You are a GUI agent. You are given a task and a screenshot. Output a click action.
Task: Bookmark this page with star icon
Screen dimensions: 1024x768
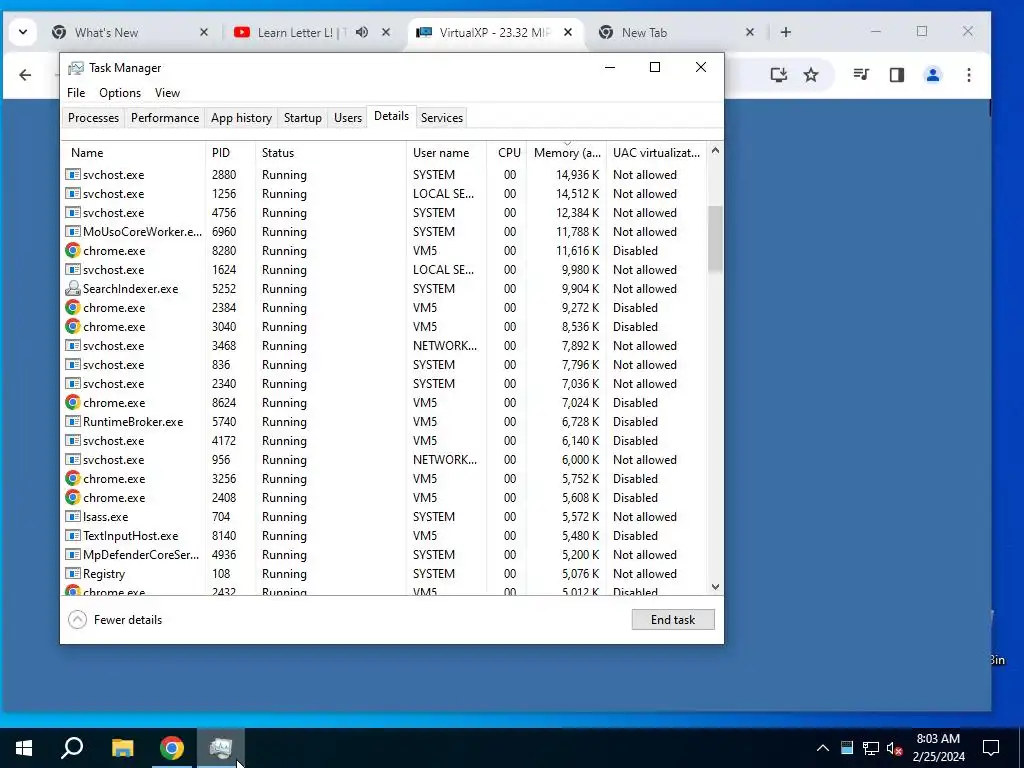810,75
